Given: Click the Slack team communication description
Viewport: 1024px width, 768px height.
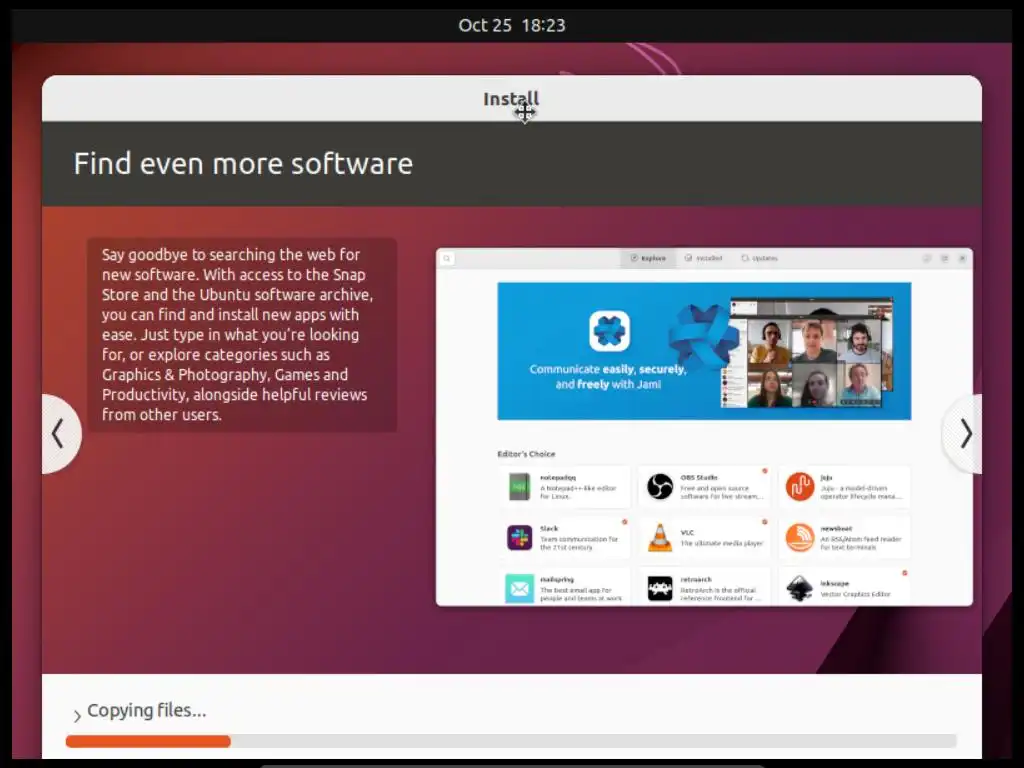Looking at the screenshot, I should tap(579, 543).
